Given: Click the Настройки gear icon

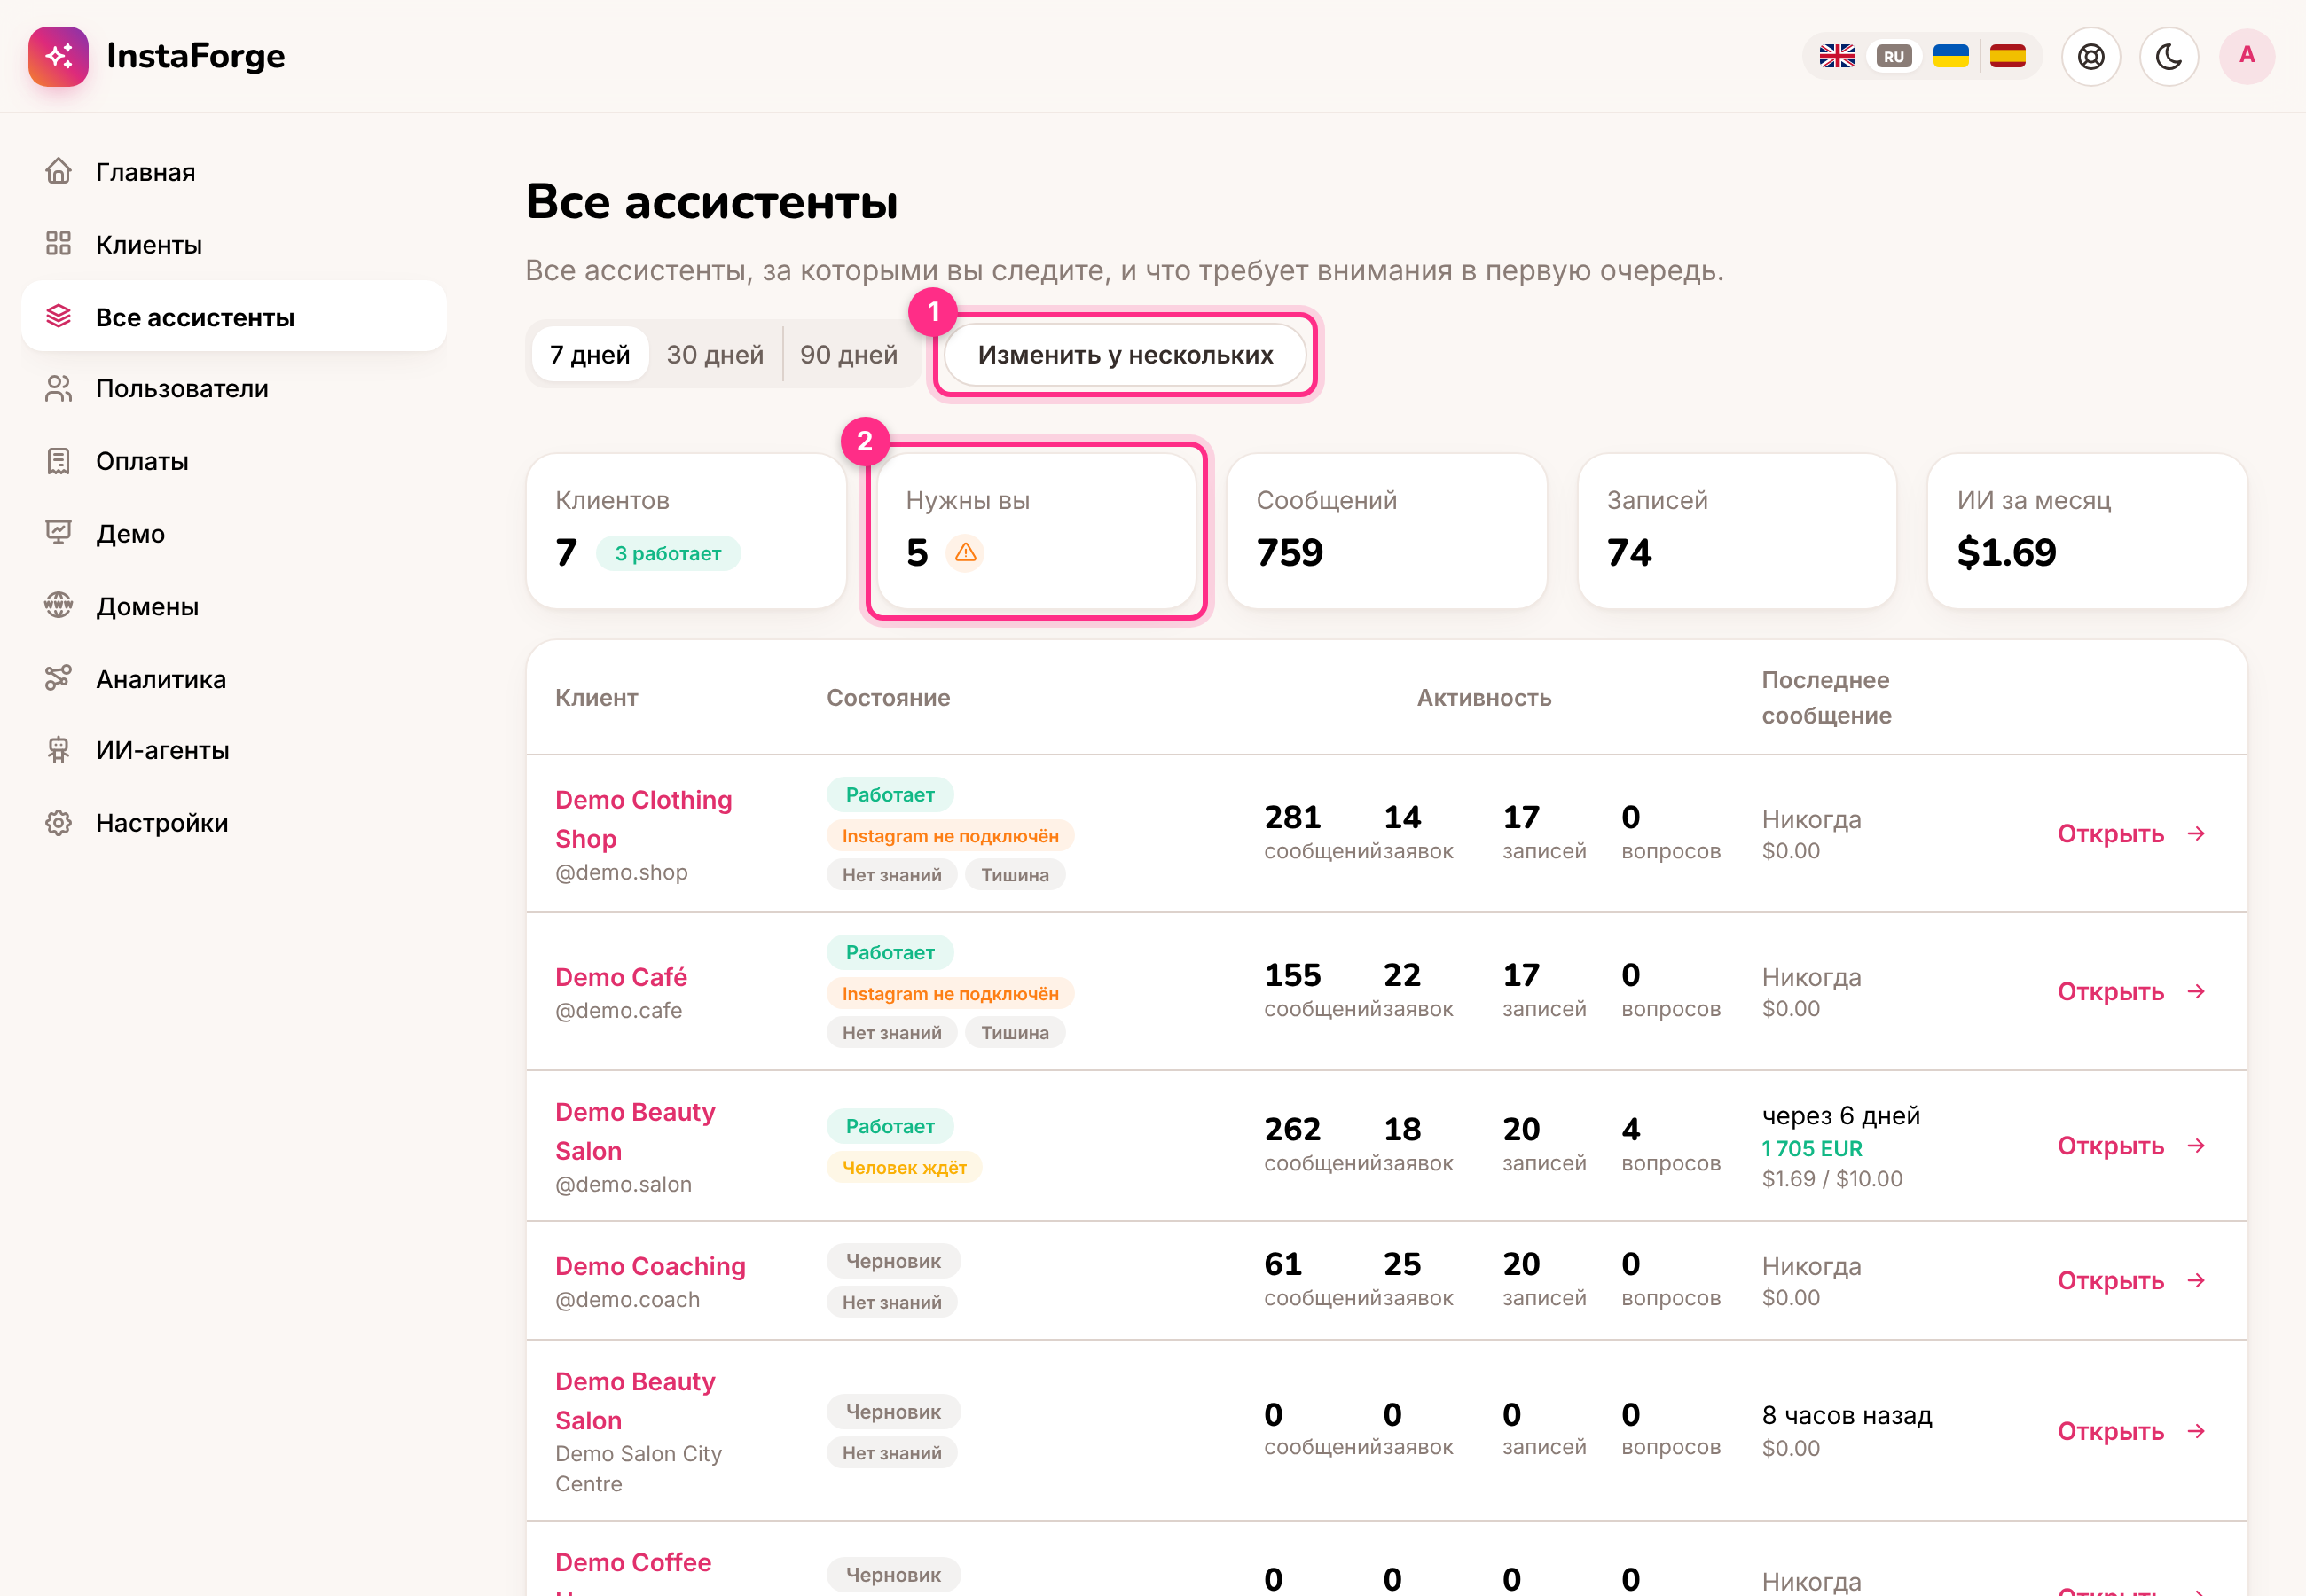Looking at the screenshot, I should tap(59, 823).
